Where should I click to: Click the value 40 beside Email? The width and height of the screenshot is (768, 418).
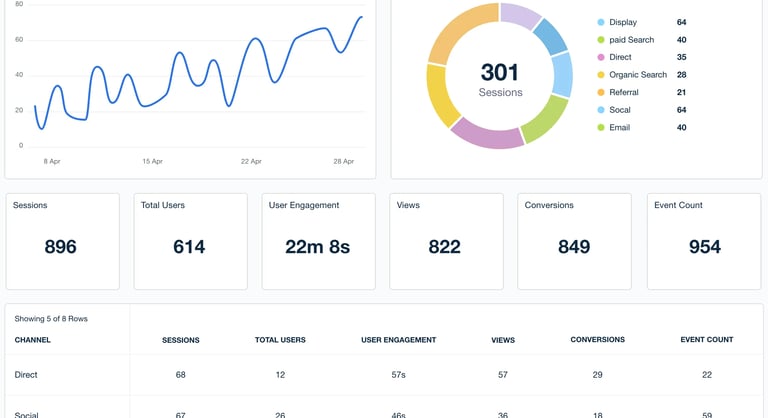coord(681,127)
